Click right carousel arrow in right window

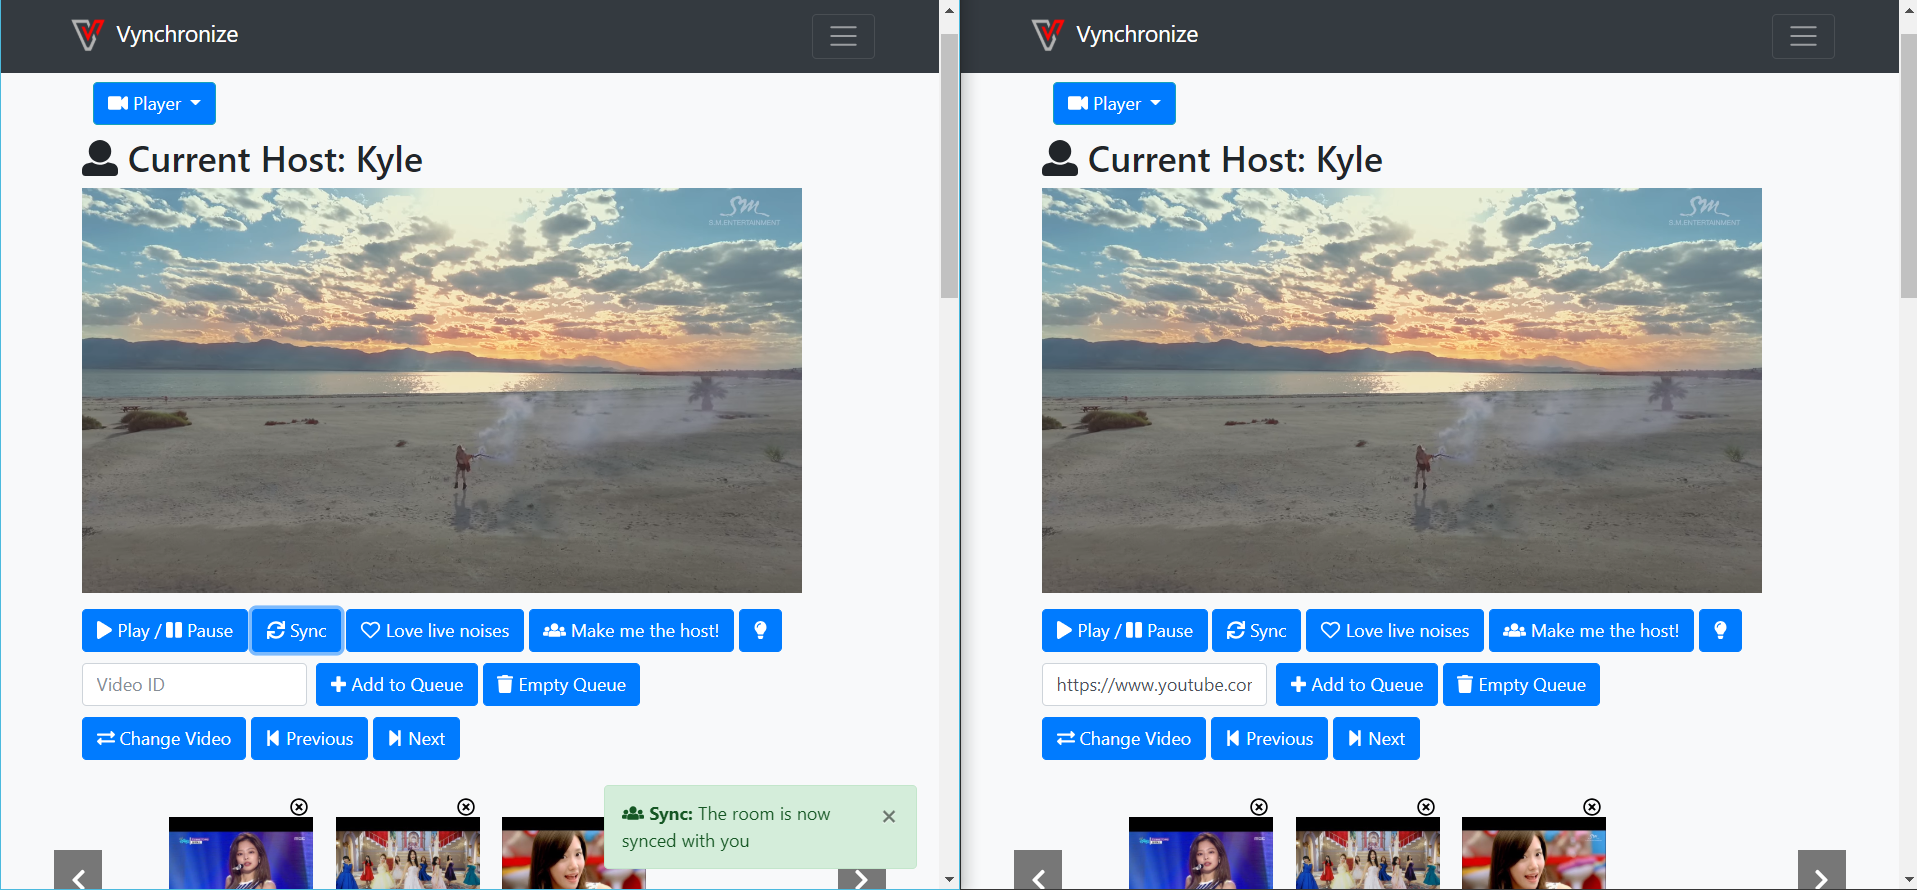coord(1821,870)
